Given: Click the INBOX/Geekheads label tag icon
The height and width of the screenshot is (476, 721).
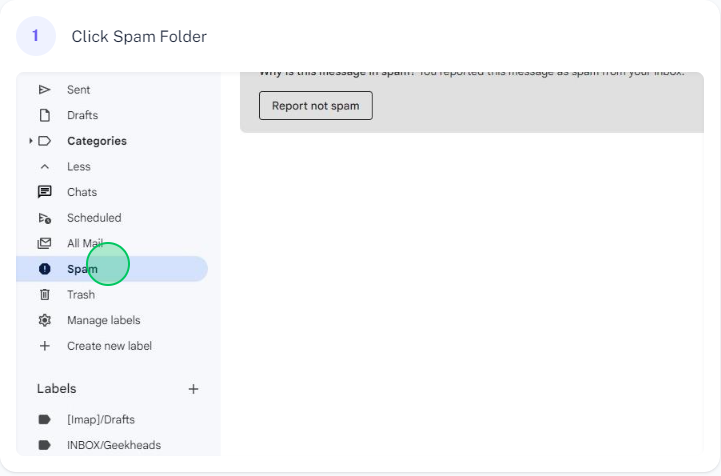Looking at the screenshot, I should tap(45, 445).
